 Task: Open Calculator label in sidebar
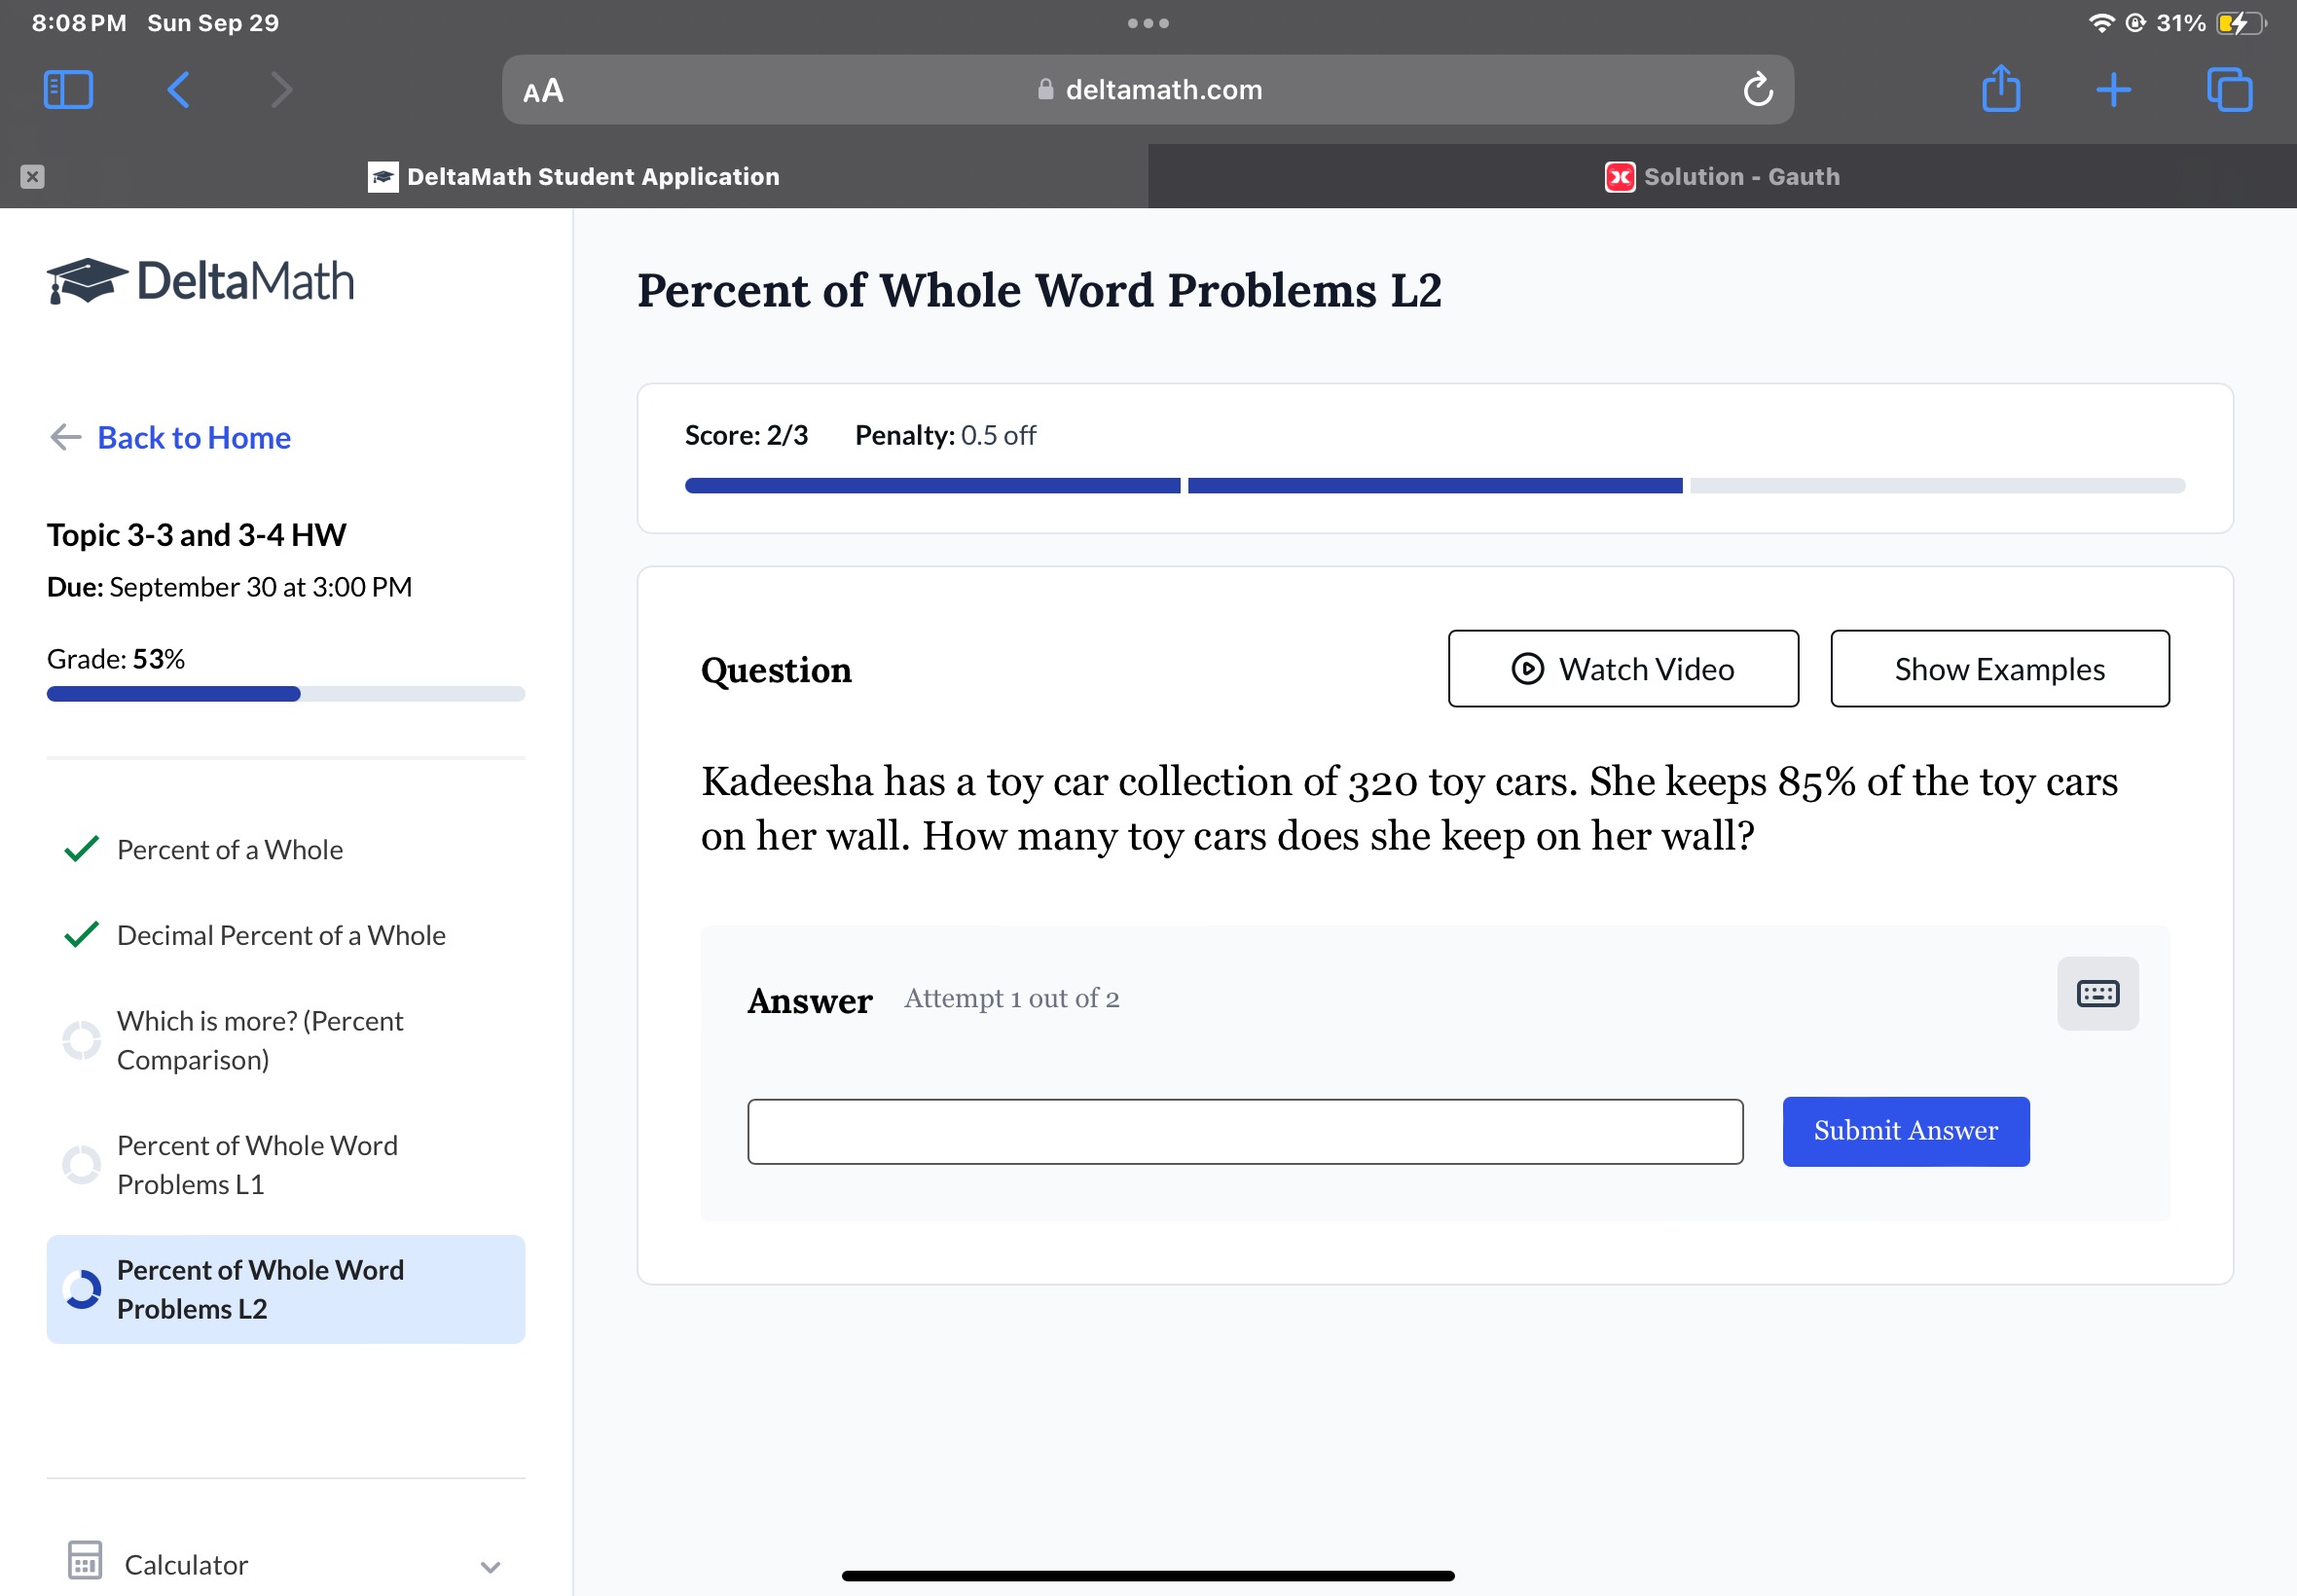186,1565
